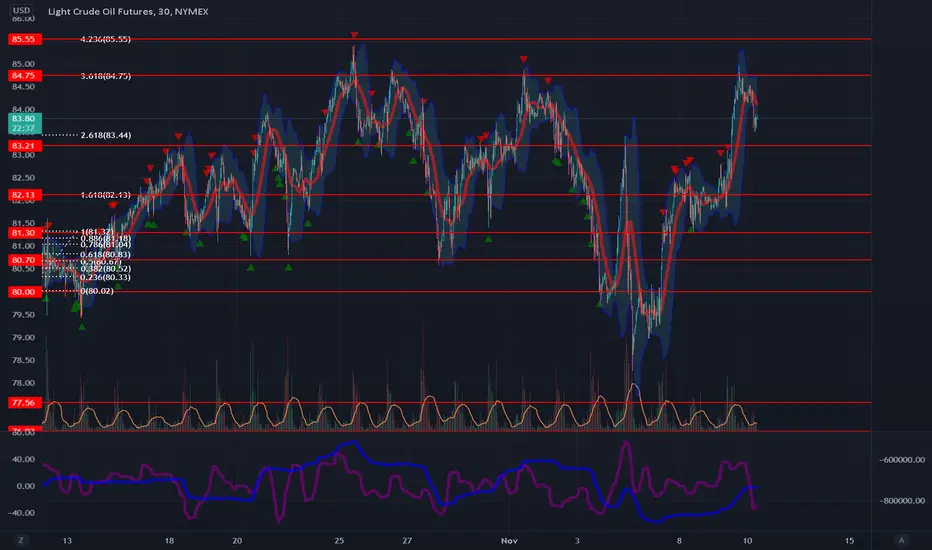Click the 10 date label on time axis
Screen dimensions: 932x550
click(748, 540)
